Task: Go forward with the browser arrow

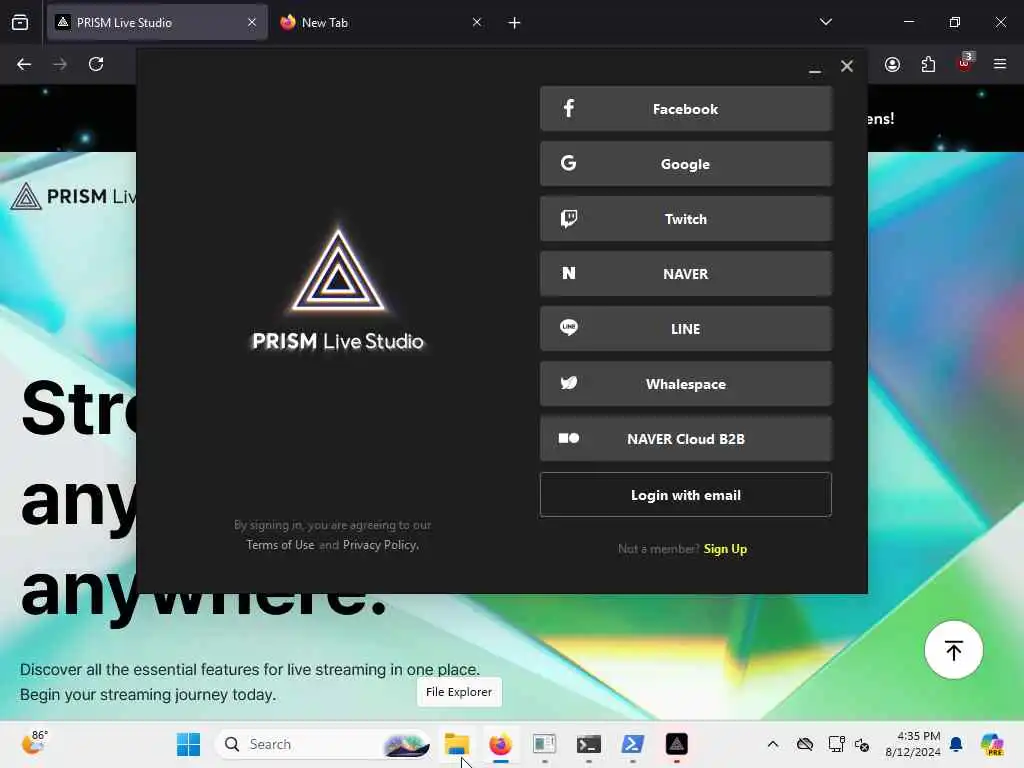Action: [x=60, y=64]
